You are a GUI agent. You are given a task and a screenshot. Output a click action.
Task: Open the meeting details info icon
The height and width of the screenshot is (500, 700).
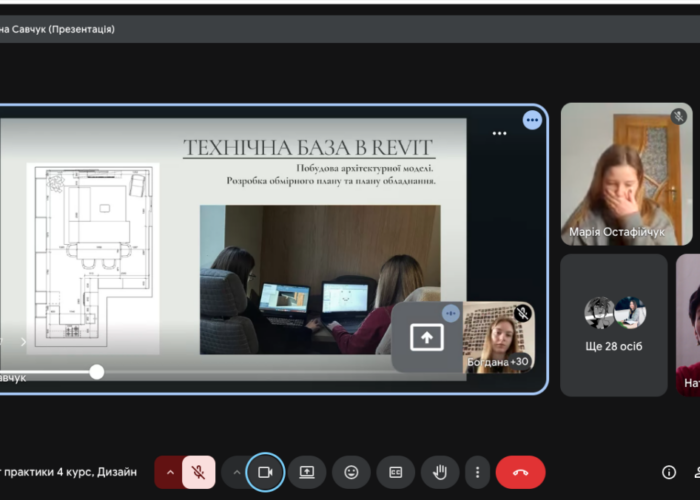pos(669,472)
